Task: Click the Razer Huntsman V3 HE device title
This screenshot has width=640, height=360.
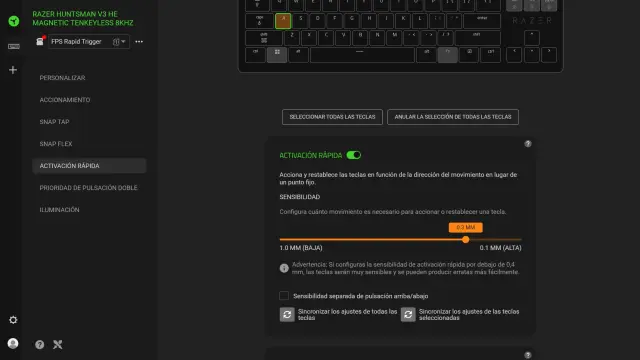Action: pyautogui.click(x=83, y=18)
